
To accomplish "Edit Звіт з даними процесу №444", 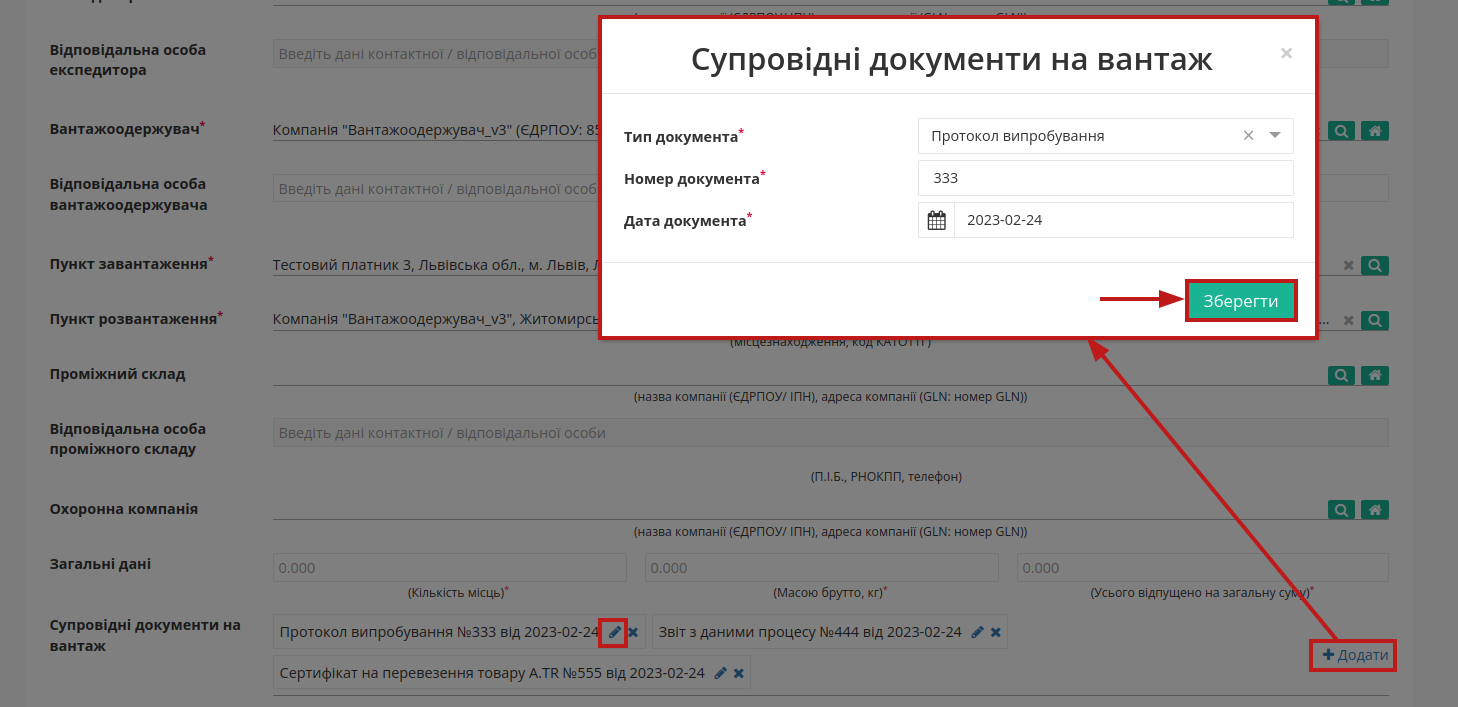I will coord(977,632).
